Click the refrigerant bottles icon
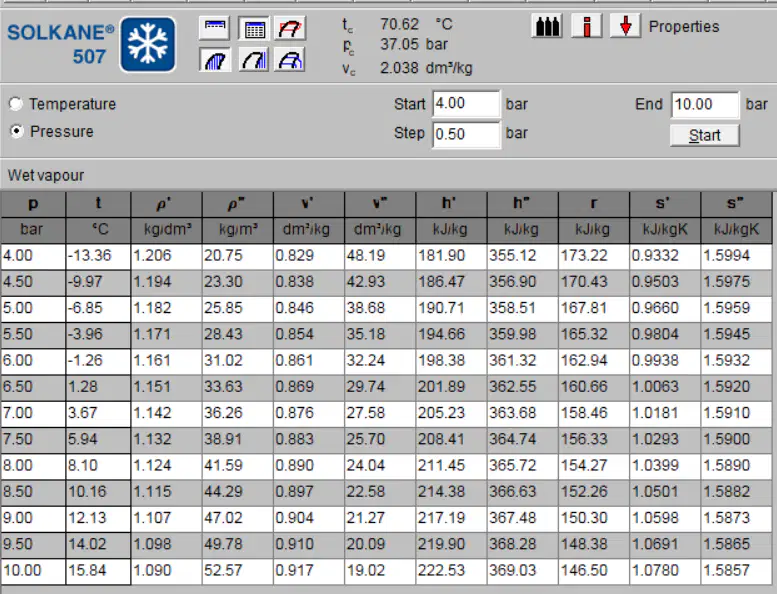777x594 pixels. (547, 26)
